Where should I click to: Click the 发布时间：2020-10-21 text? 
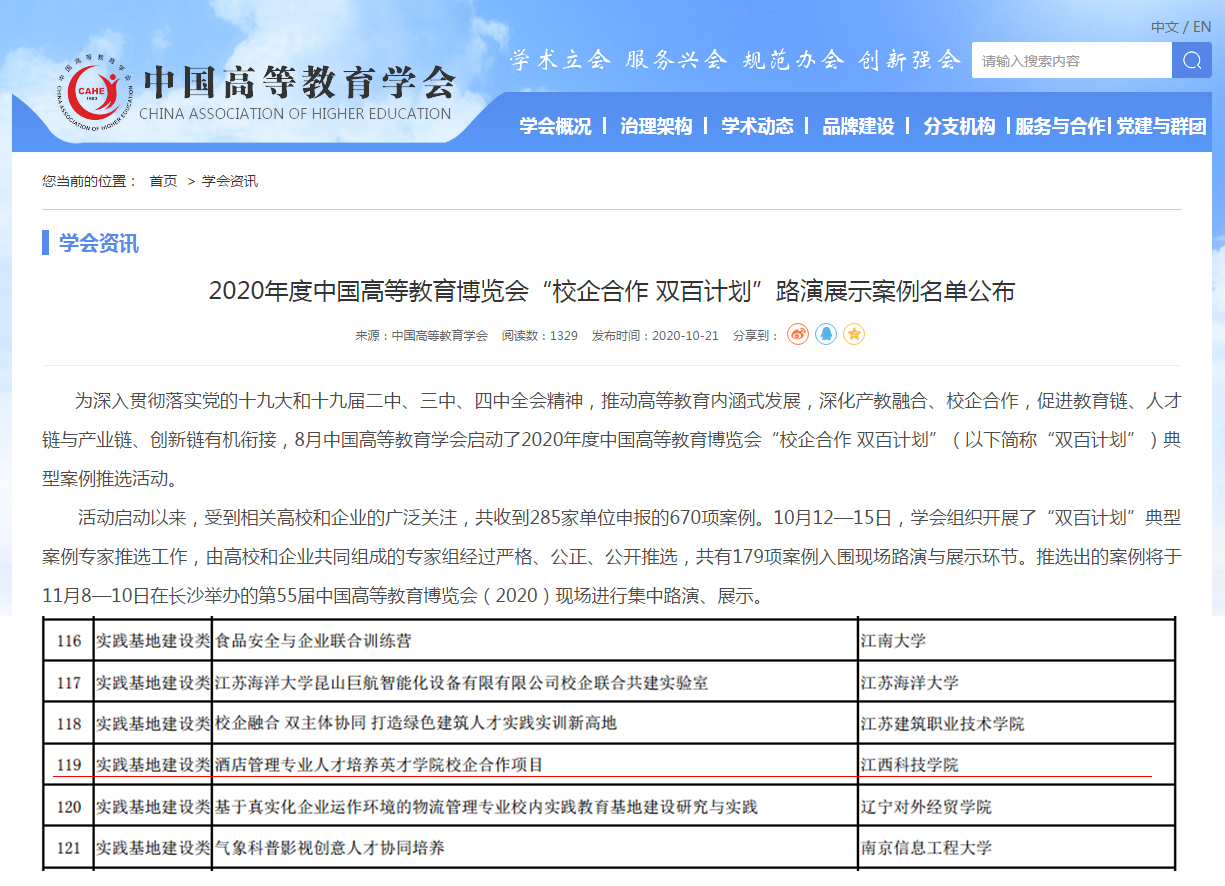coord(655,335)
